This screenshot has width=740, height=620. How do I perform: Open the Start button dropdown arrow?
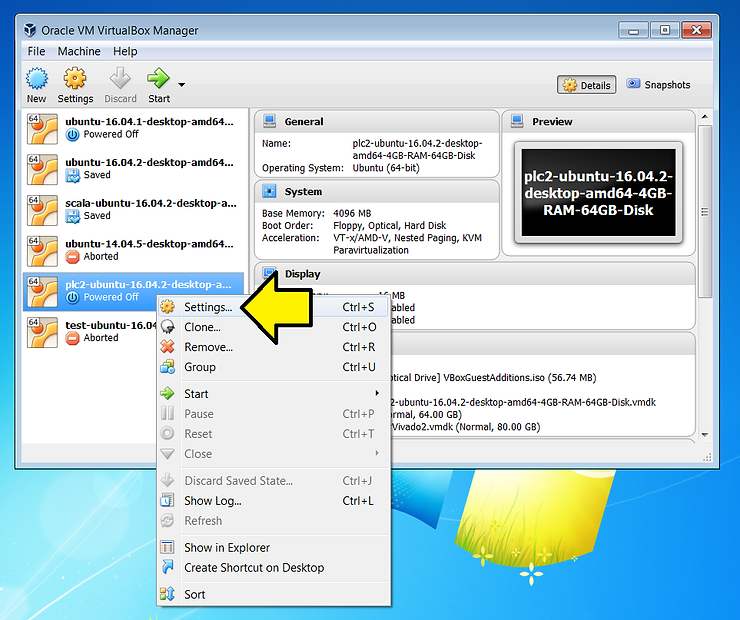(181, 85)
